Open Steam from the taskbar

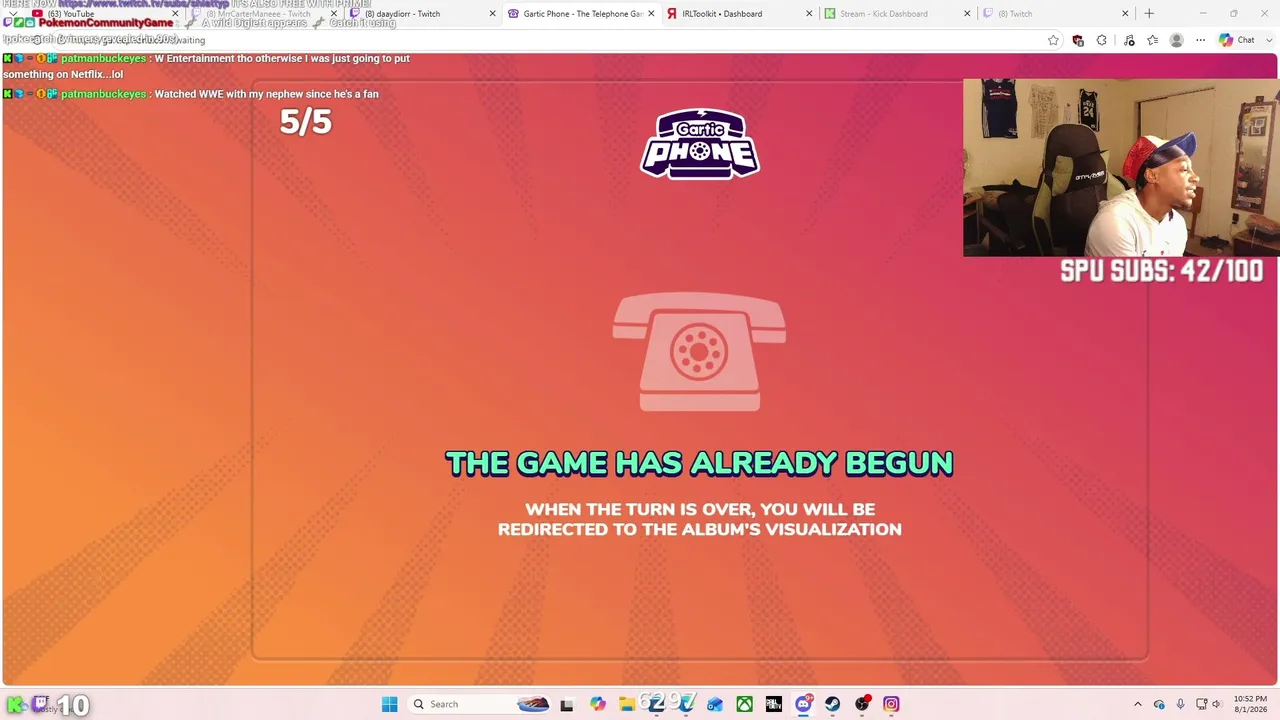click(x=832, y=704)
